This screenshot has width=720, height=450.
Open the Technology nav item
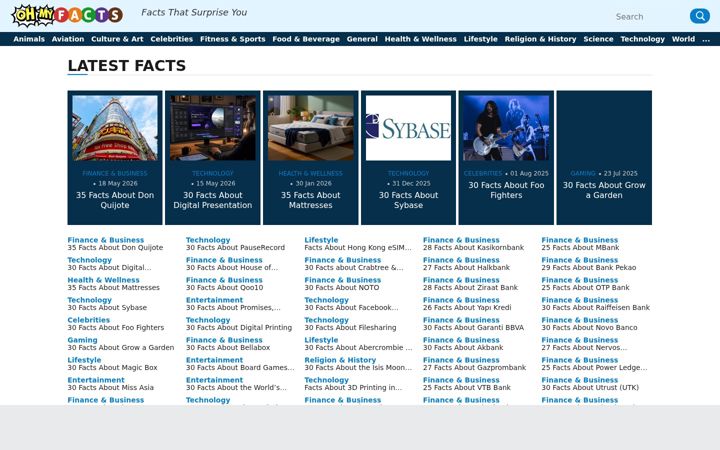coord(642,39)
